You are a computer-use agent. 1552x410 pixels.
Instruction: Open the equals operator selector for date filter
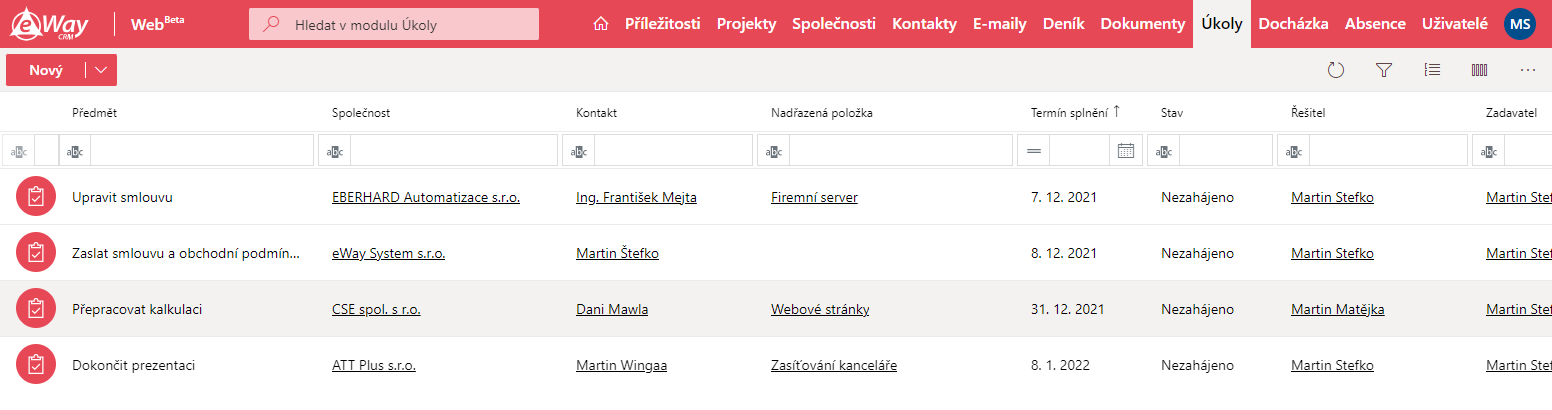[x=1033, y=151]
